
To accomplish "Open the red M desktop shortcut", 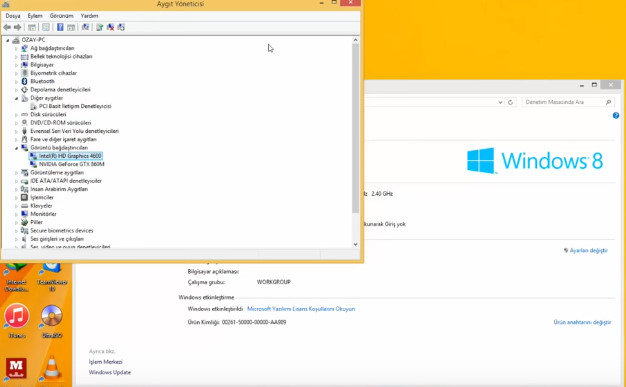I will (x=16, y=368).
